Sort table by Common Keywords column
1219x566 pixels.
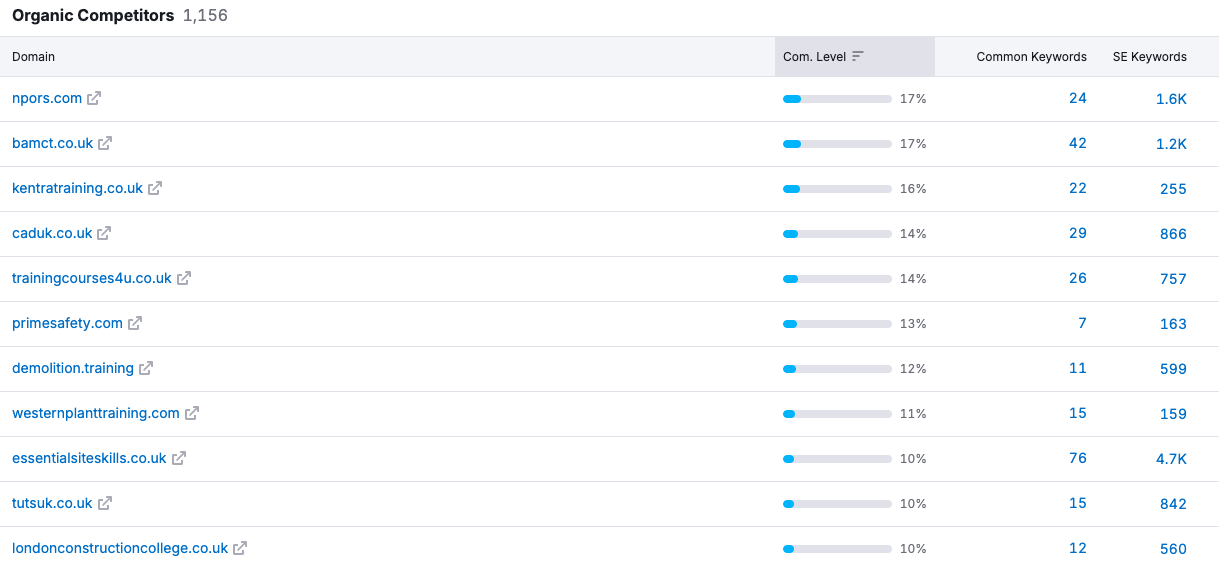(1031, 57)
